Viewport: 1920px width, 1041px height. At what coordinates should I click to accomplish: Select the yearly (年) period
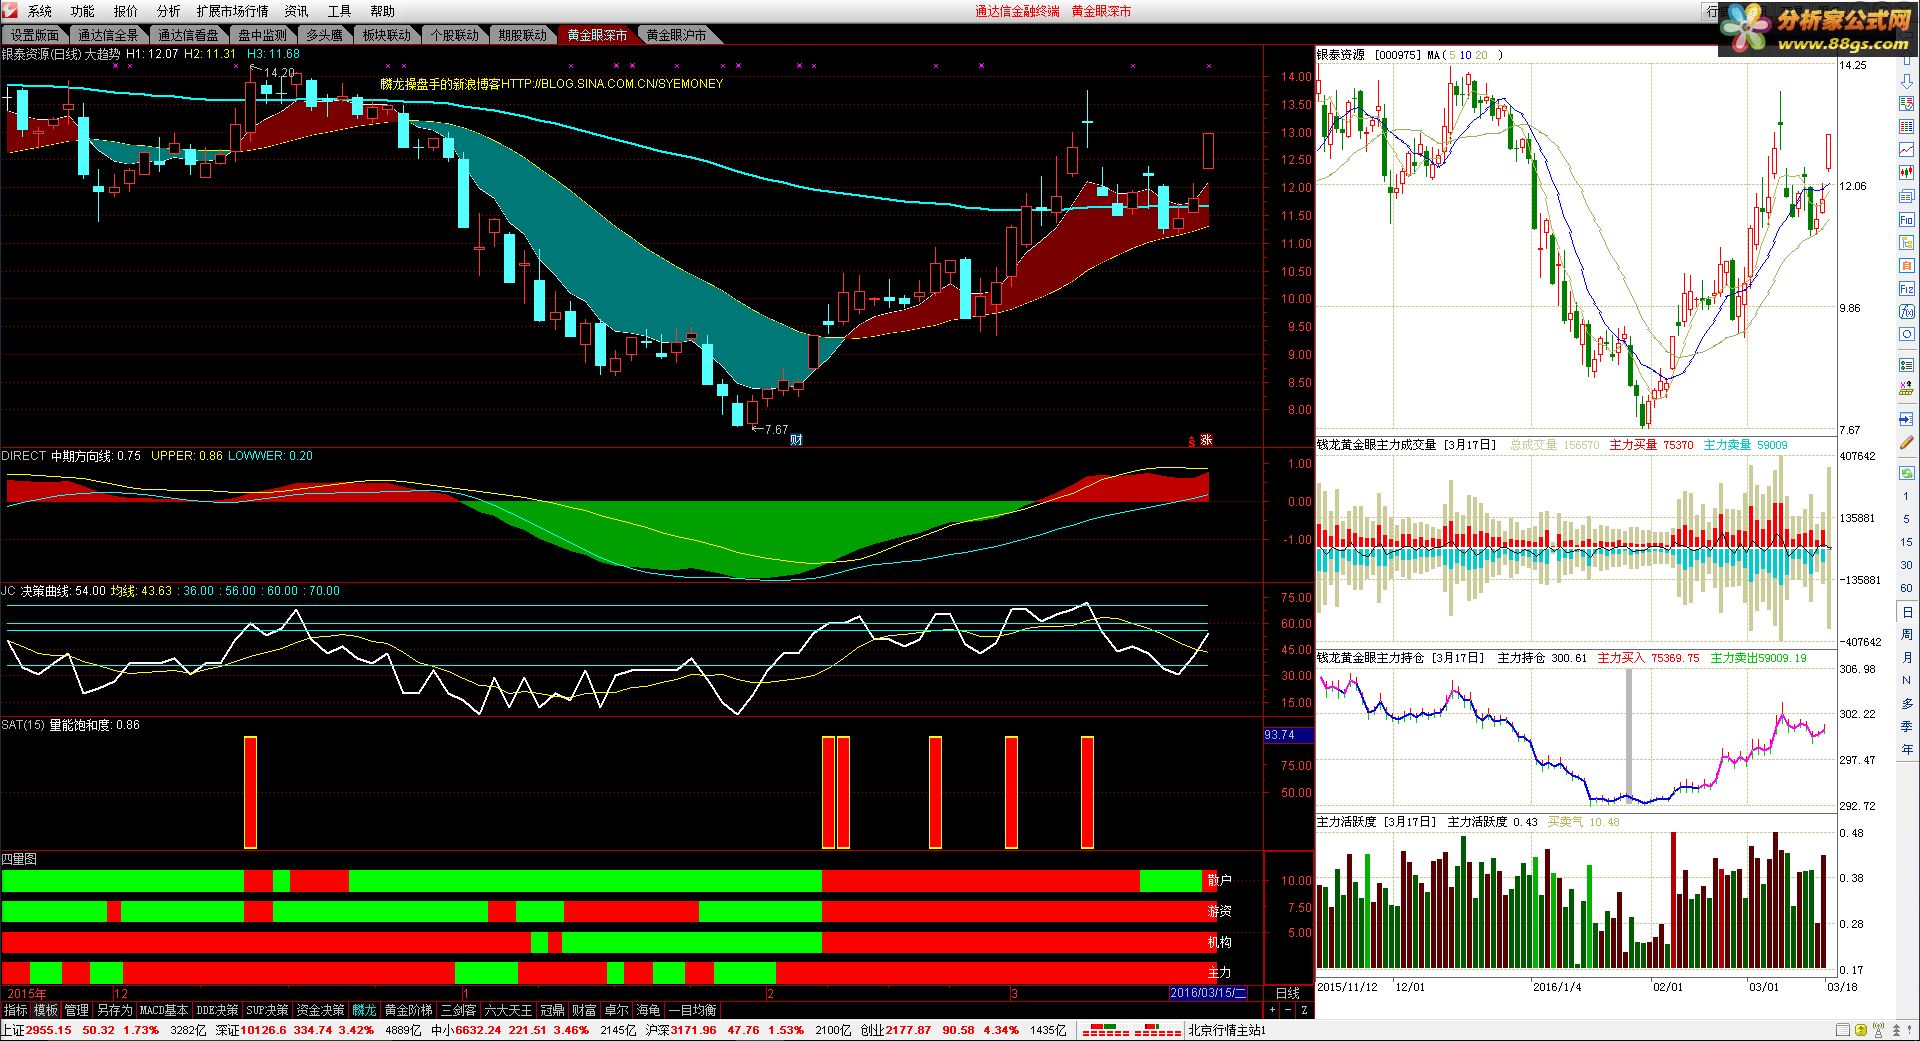pyautogui.click(x=1906, y=750)
